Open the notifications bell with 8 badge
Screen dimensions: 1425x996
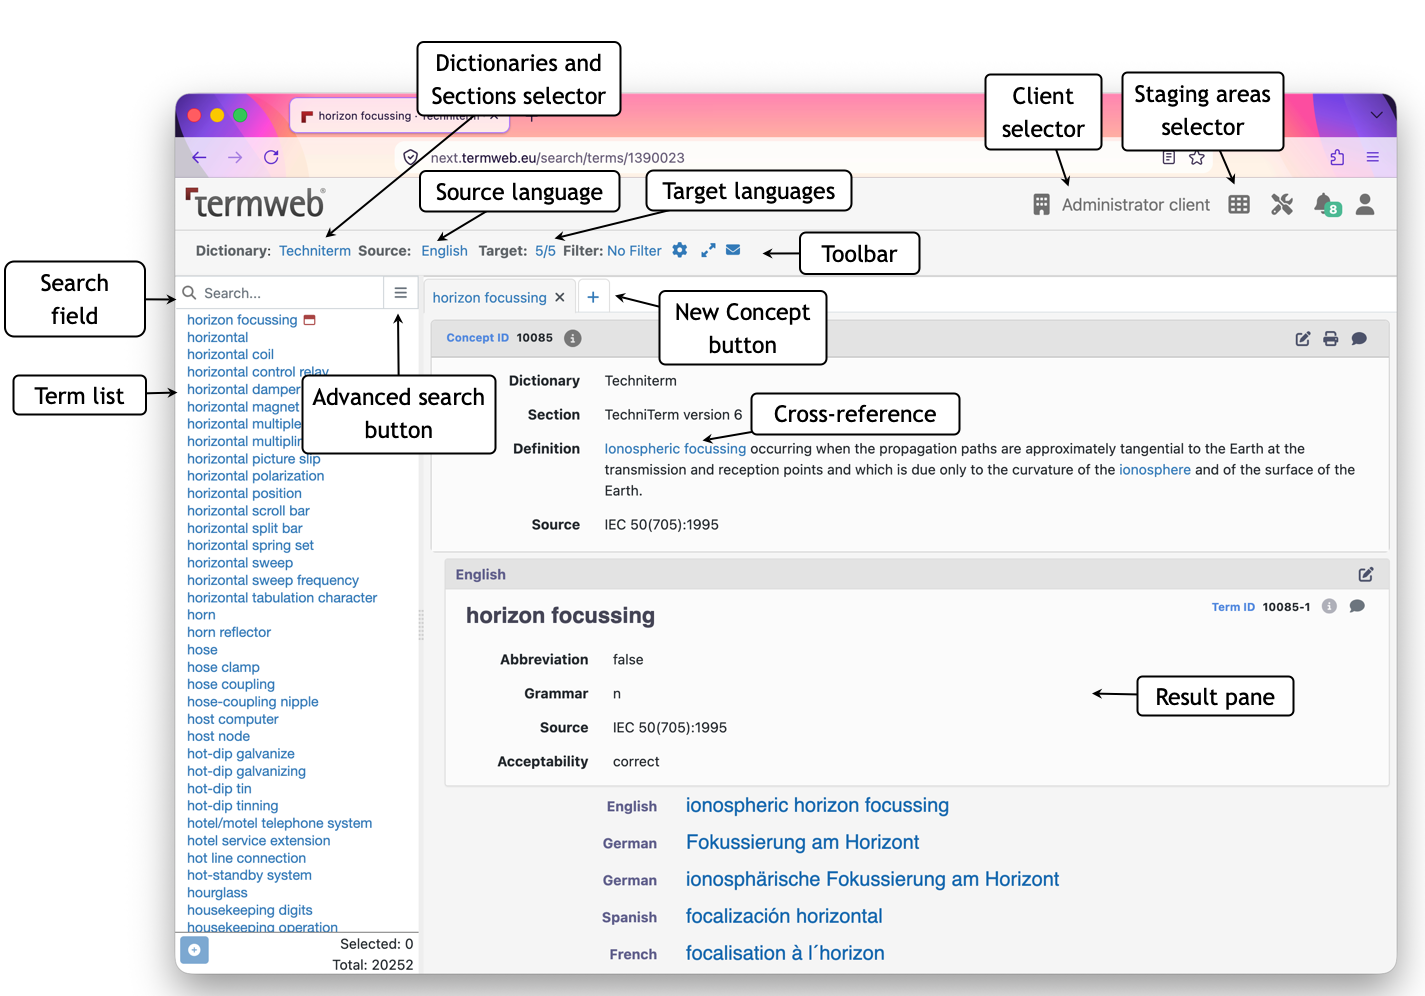coord(1327,204)
